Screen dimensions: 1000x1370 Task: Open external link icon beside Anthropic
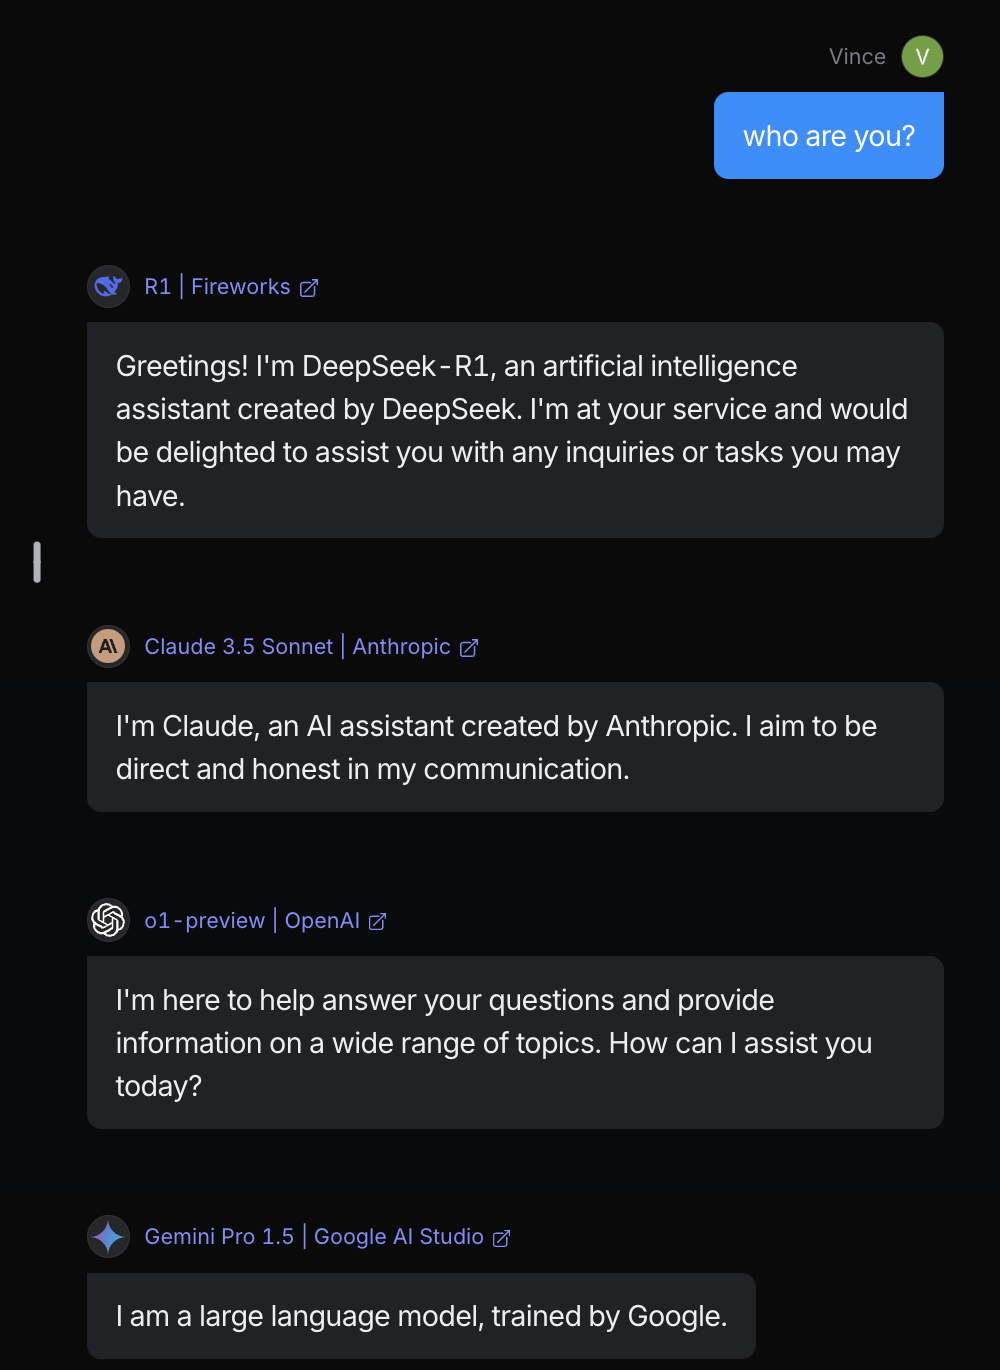pos(469,648)
